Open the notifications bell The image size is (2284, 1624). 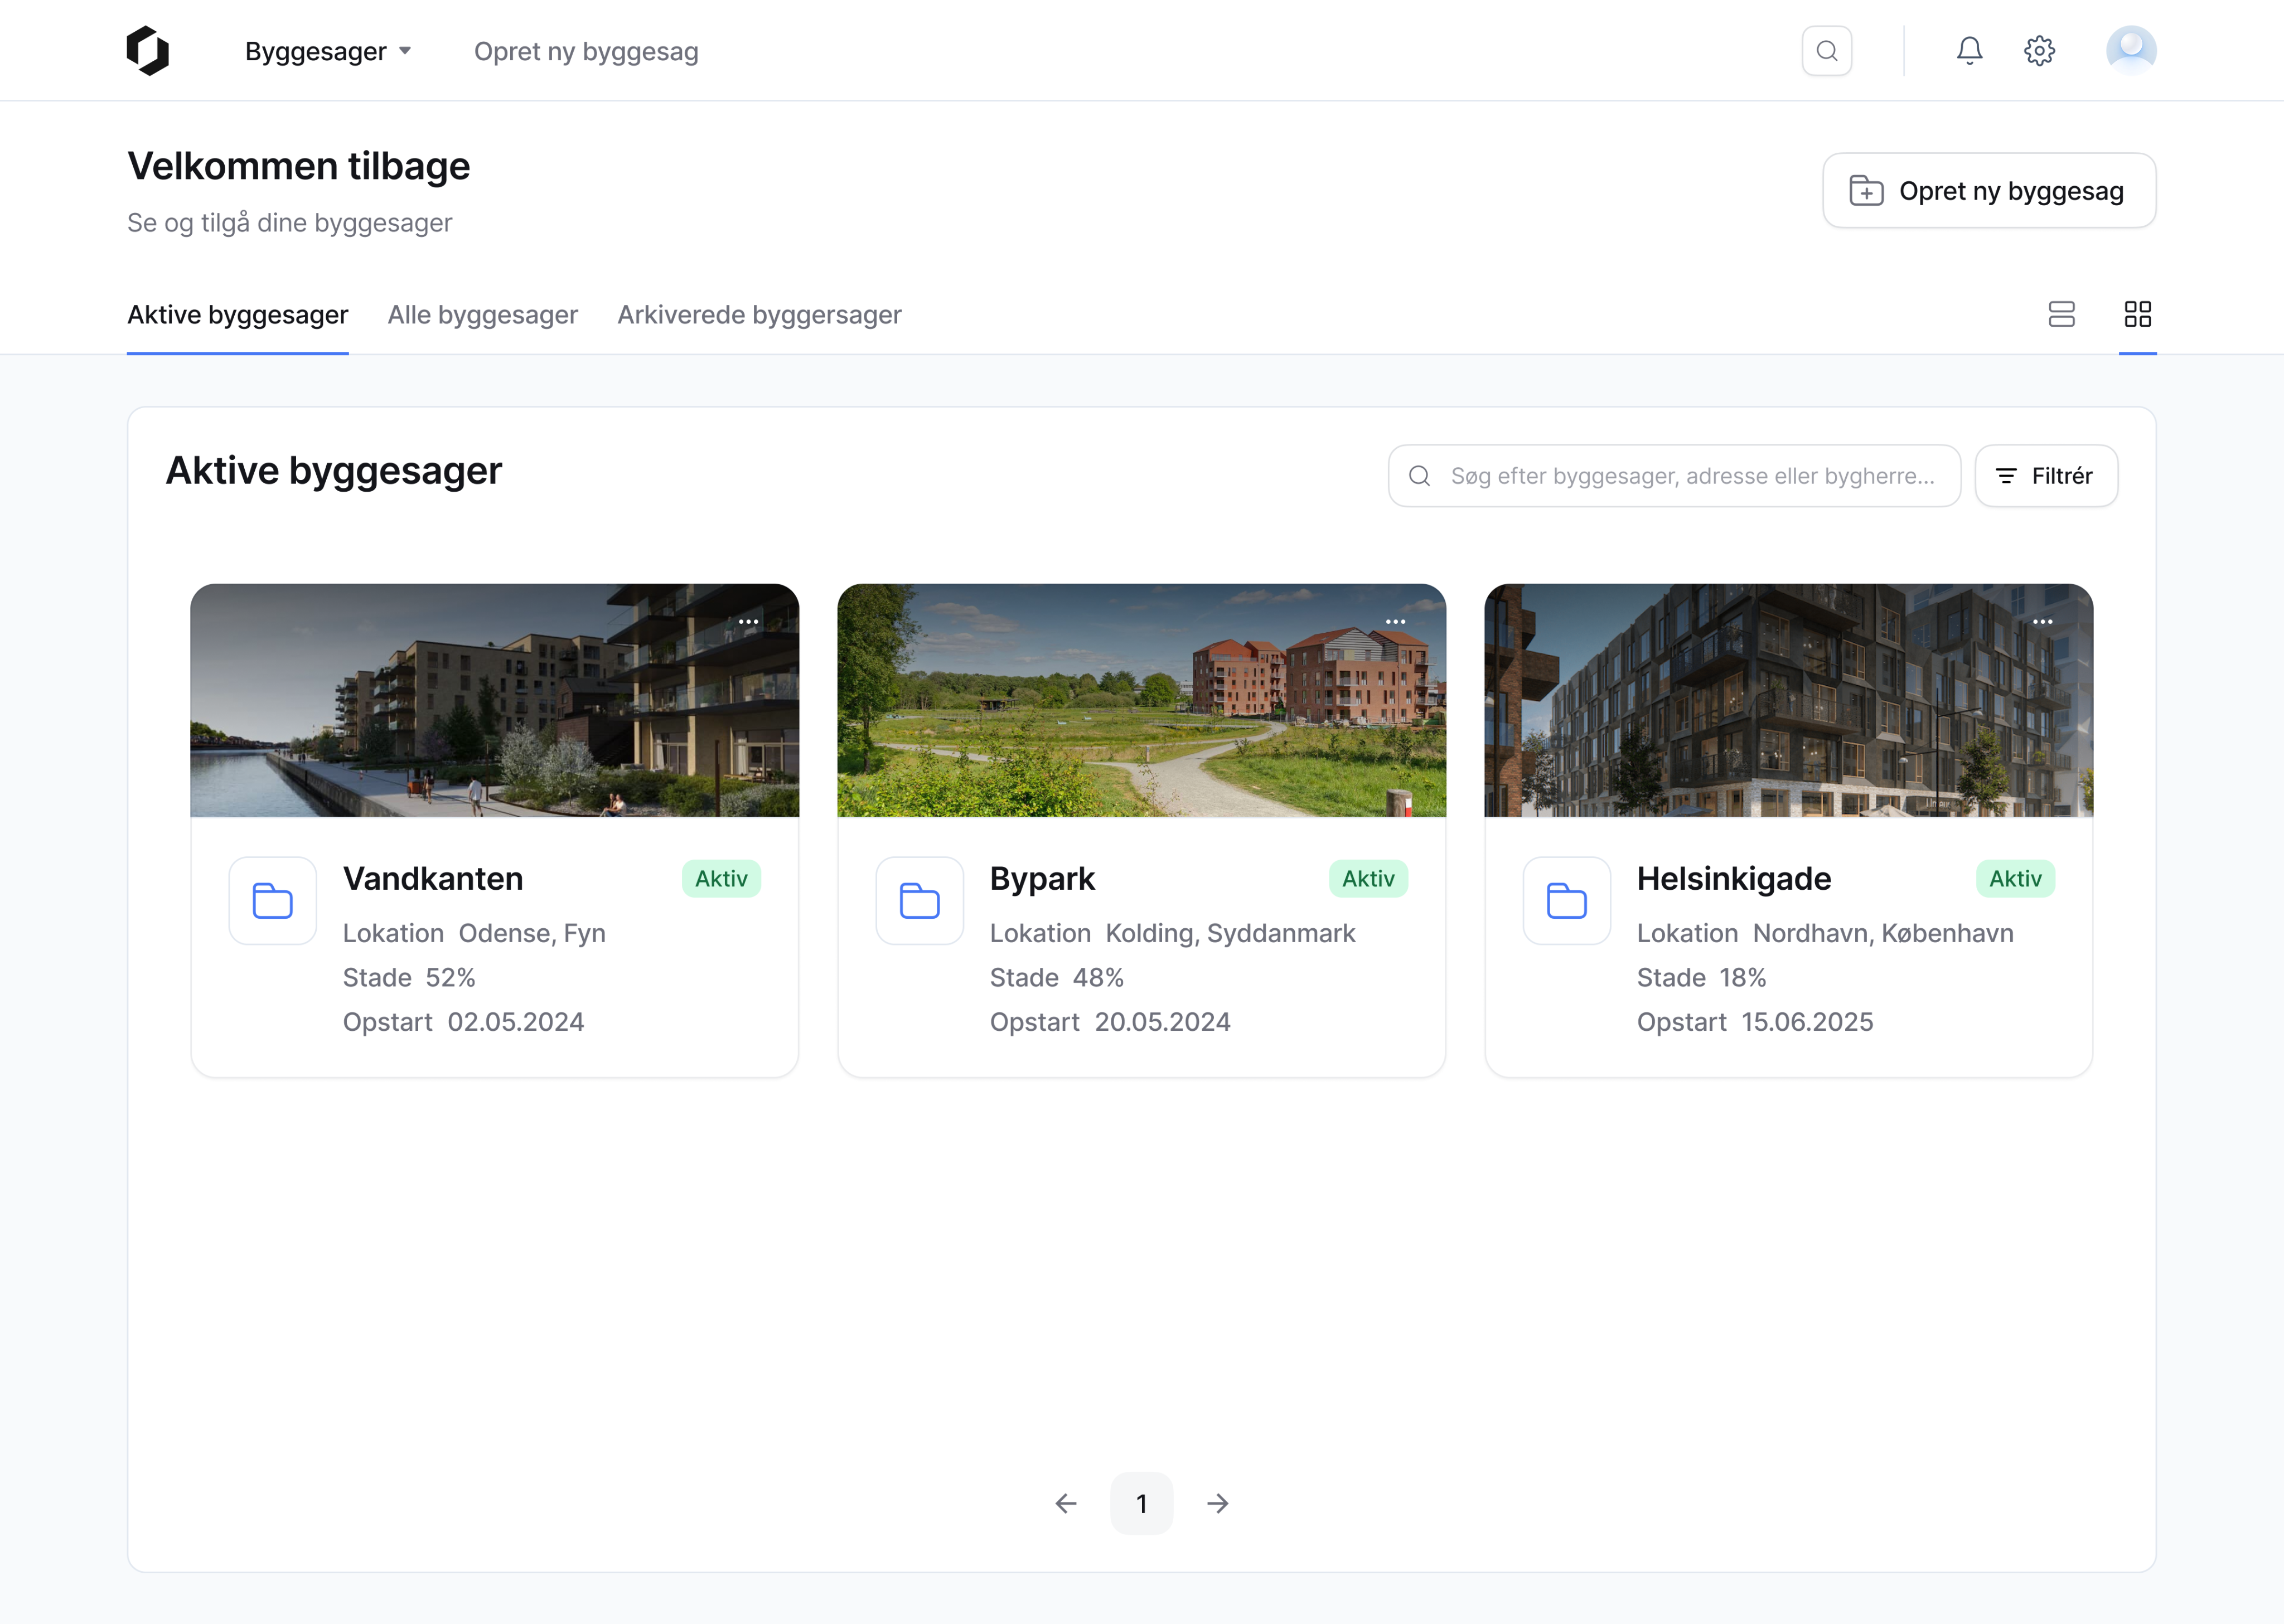[x=1969, y=51]
